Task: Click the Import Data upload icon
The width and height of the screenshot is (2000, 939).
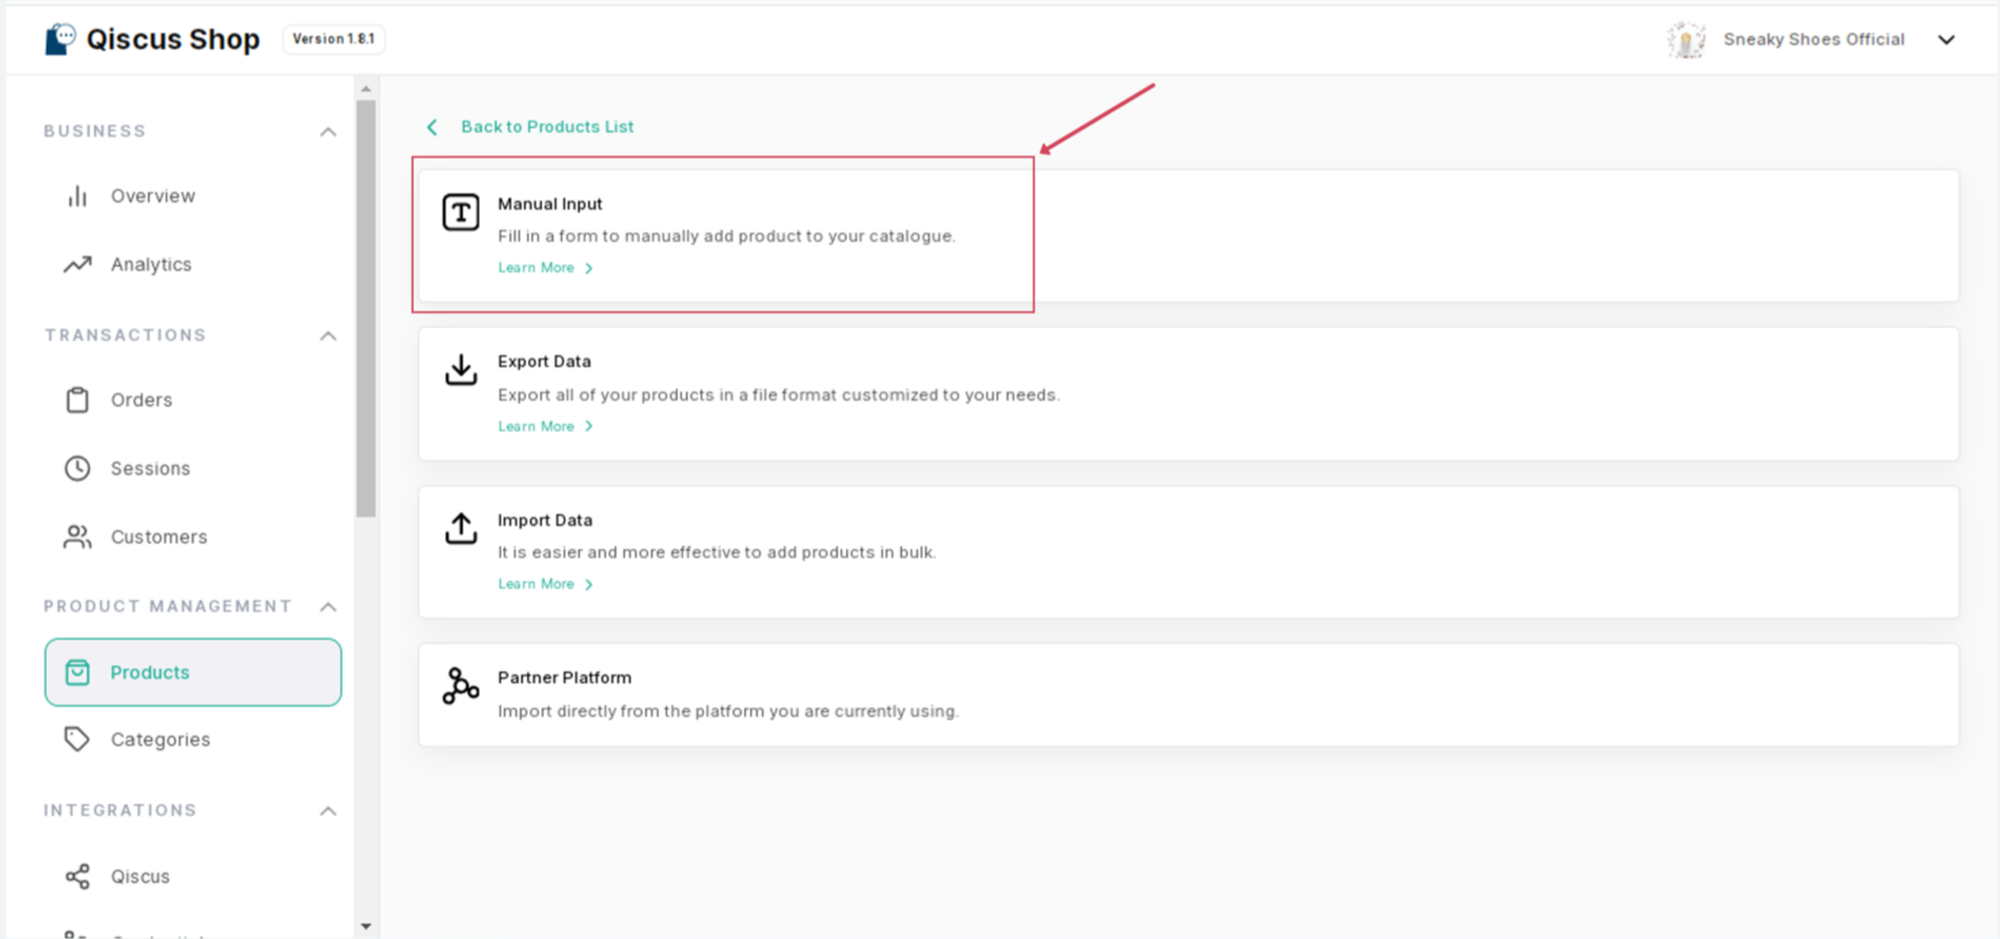Action: (460, 528)
